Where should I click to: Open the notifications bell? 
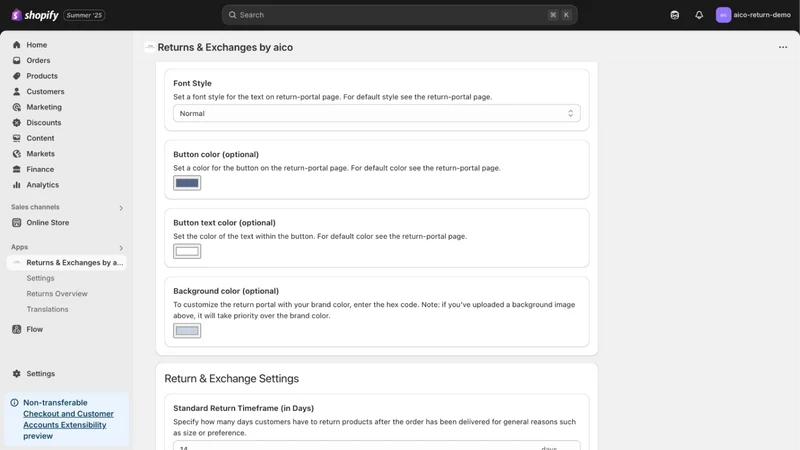[x=699, y=15]
